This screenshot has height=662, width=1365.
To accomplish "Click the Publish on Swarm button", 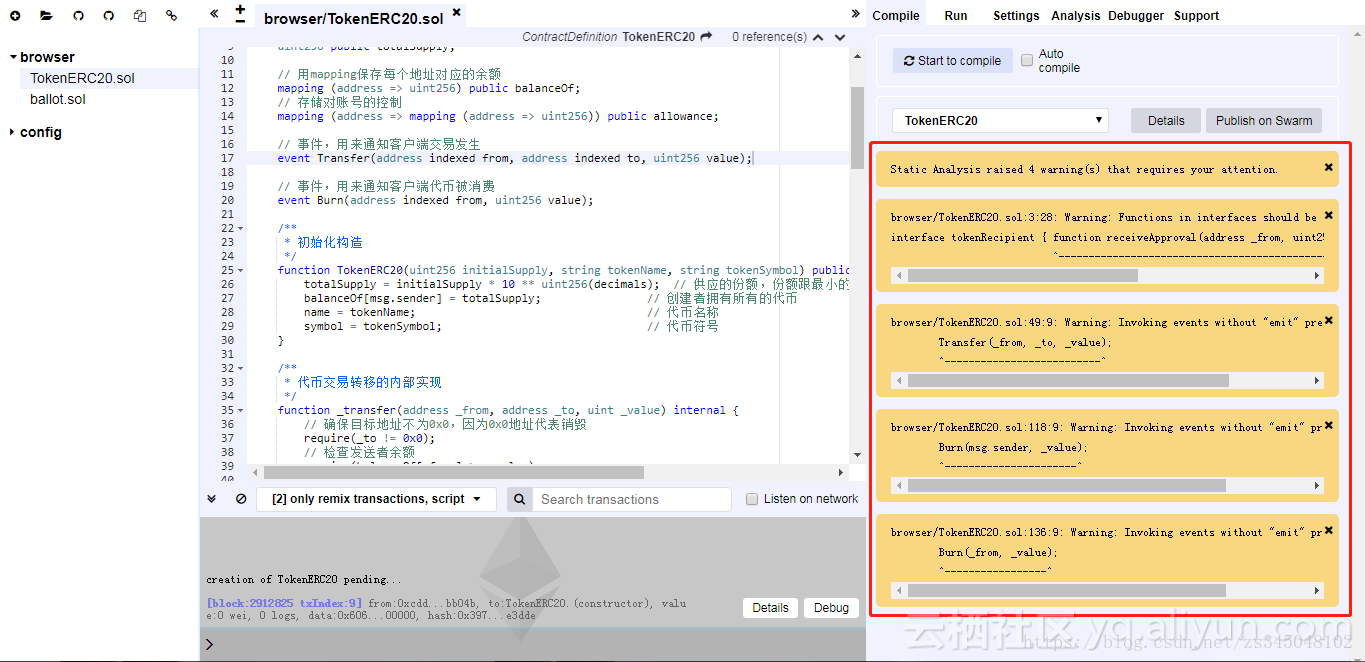I will click(1263, 121).
